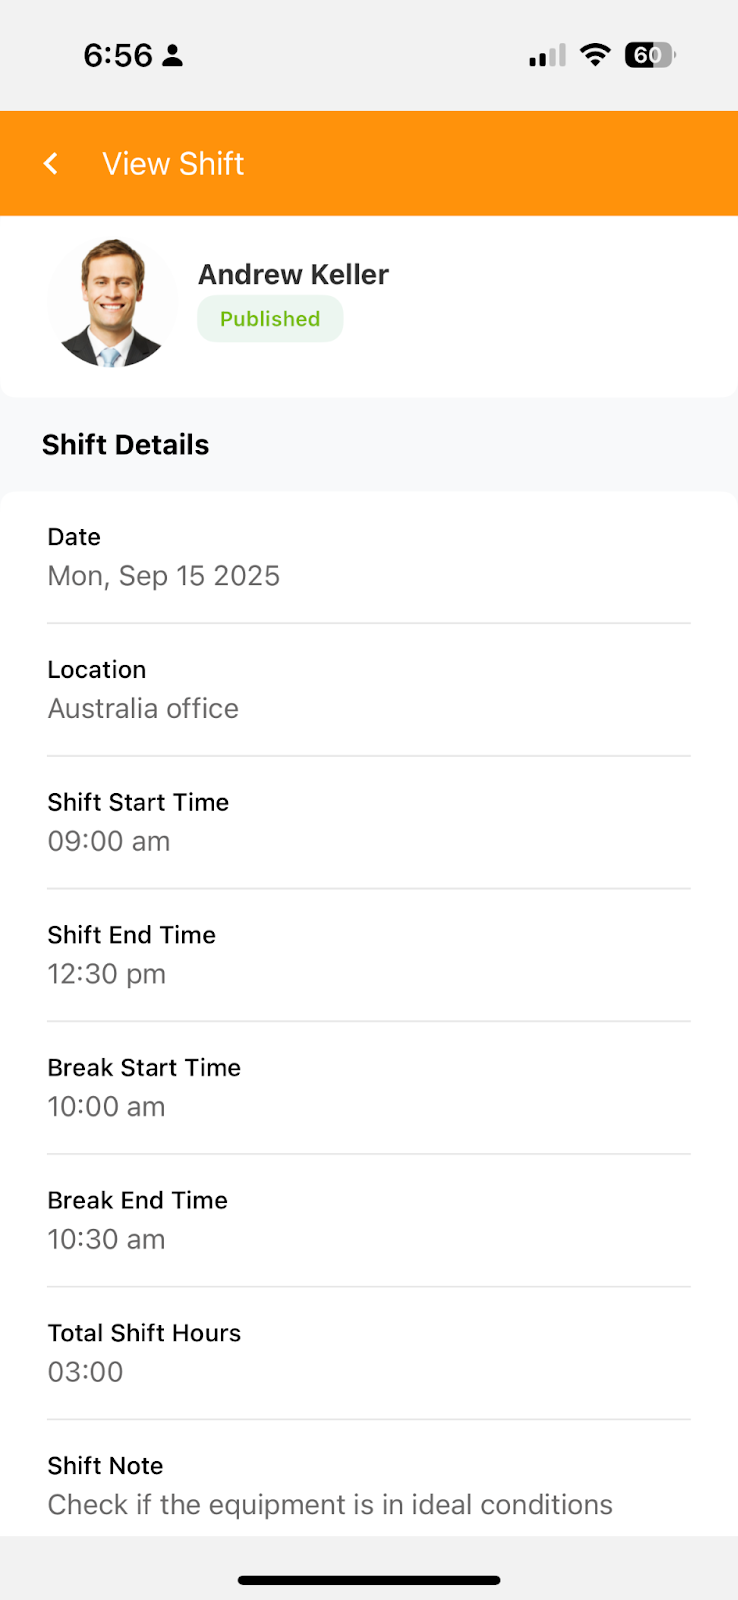This screenshot has height=1600, width=738.
Task: Open Andrew Keller's profile photo
Action: tap(111, 302)
